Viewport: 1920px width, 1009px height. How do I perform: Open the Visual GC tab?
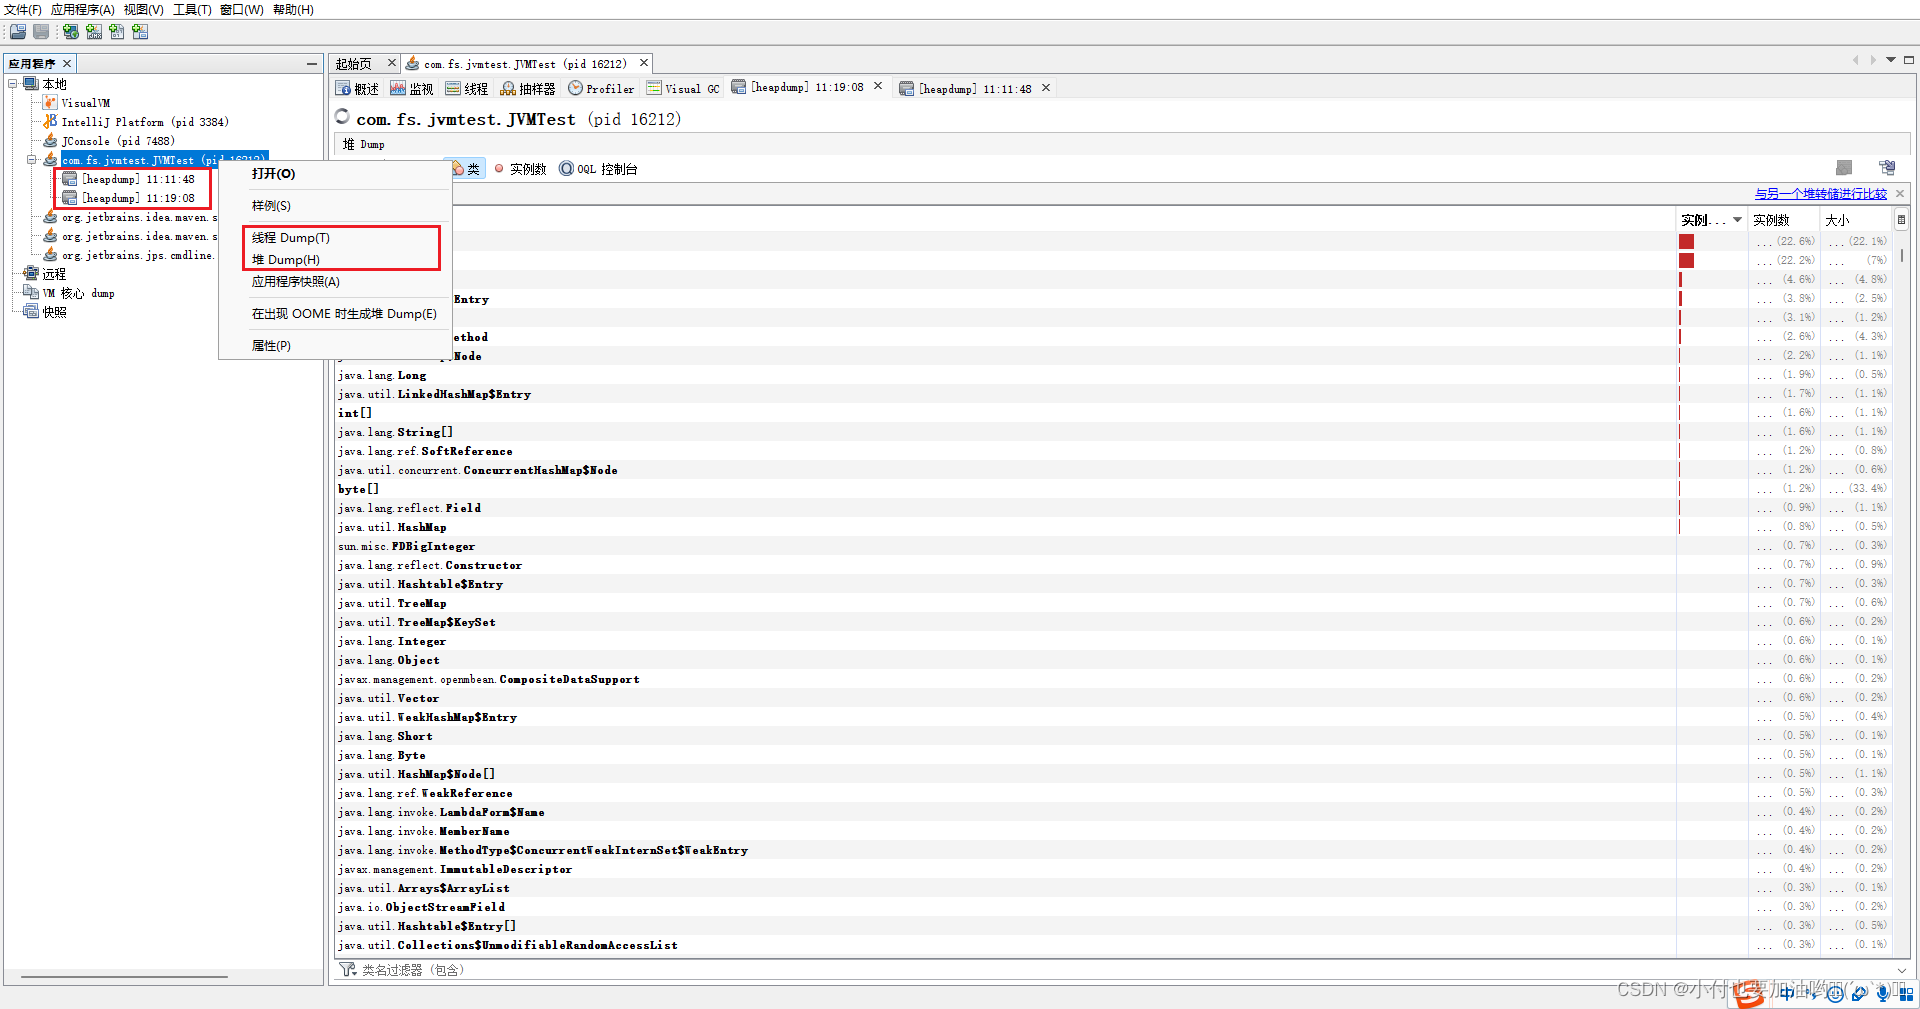coord(683,89)
